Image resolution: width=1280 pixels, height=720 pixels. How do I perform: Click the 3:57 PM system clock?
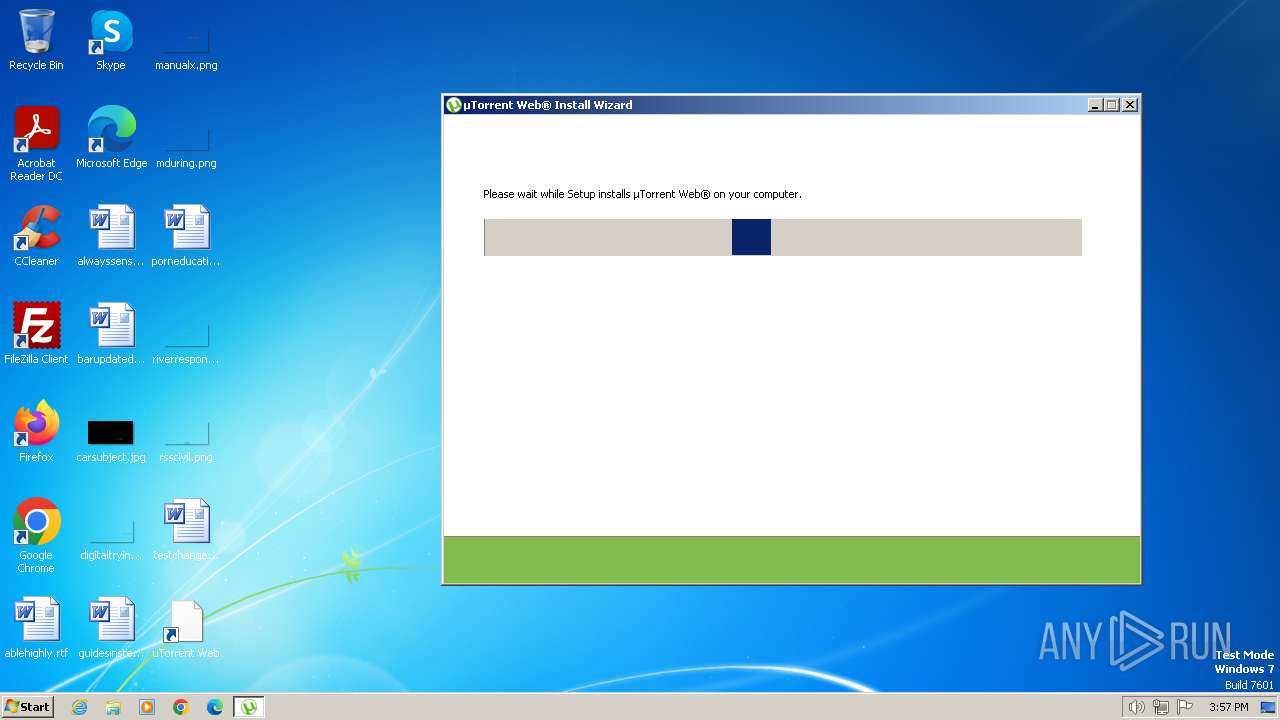point(1228,707)
